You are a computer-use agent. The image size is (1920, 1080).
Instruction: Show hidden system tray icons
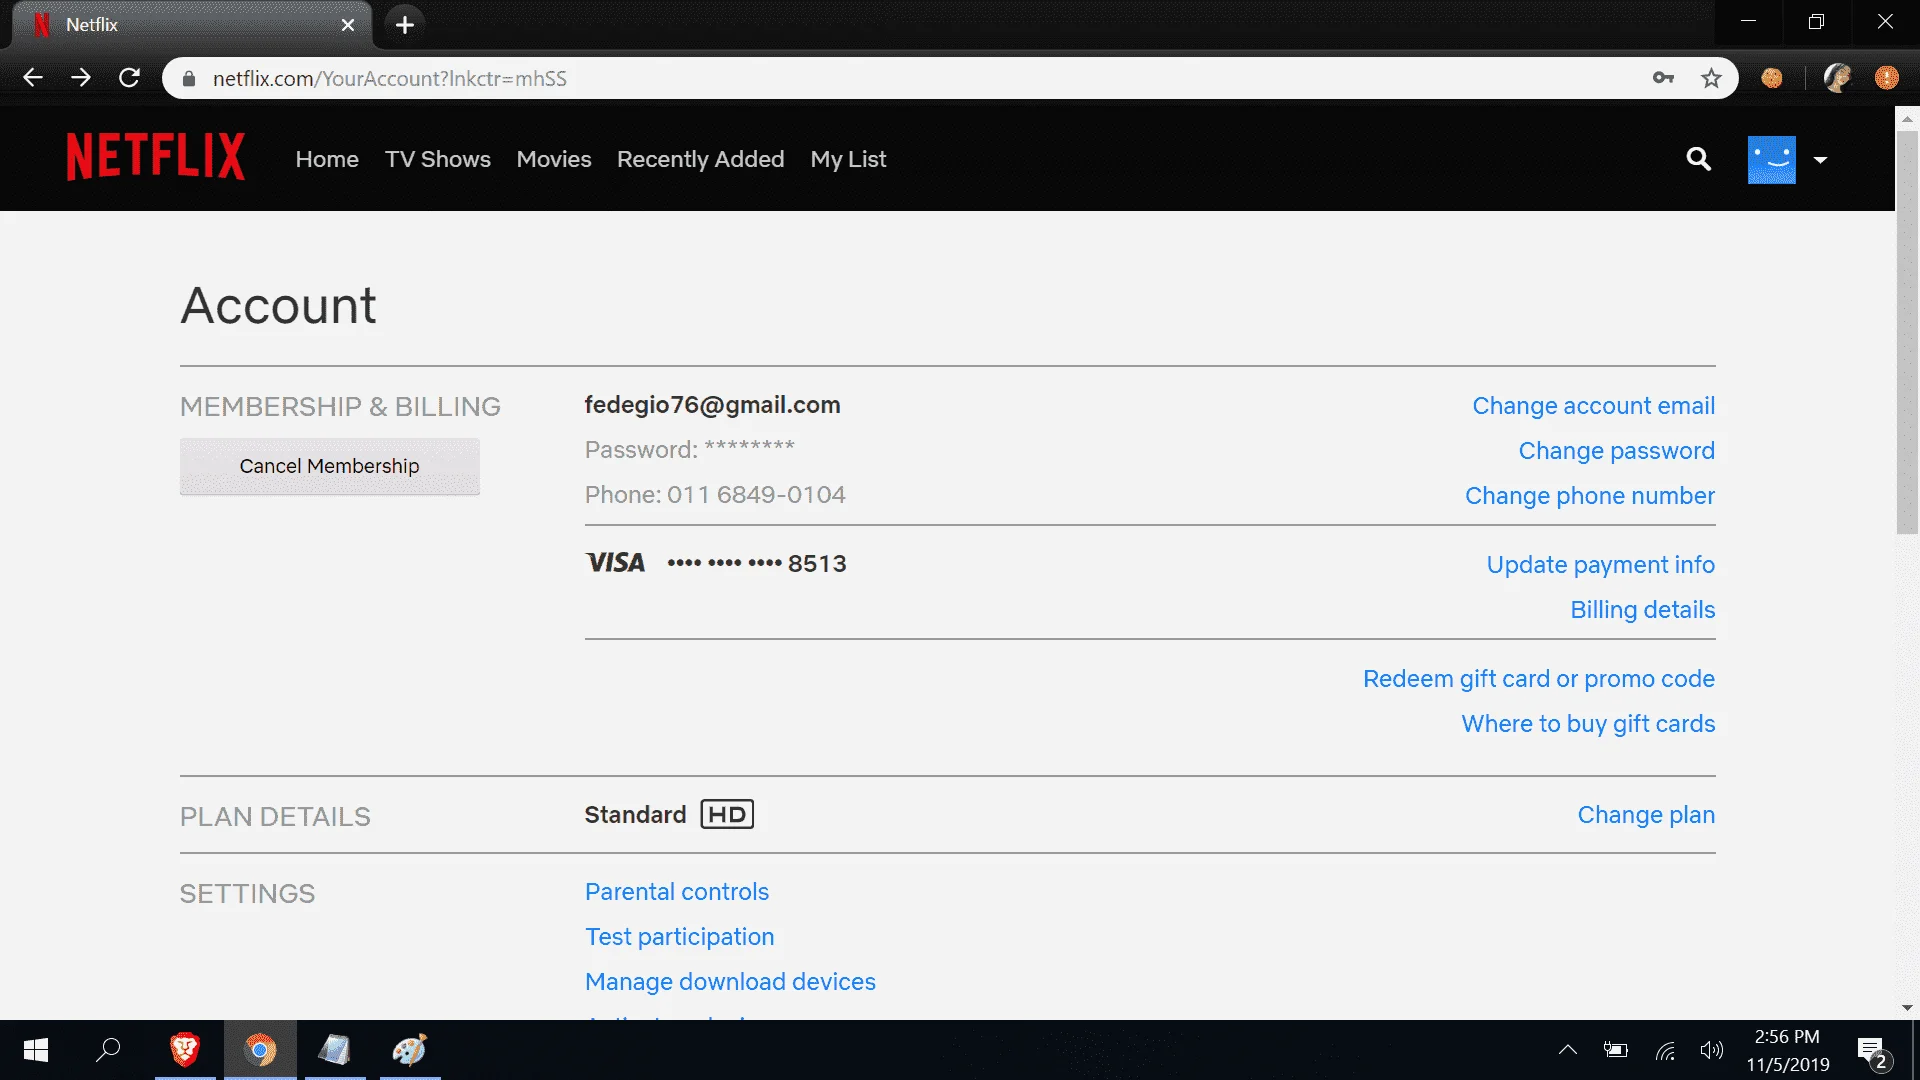click(x=1568, y=1050)
